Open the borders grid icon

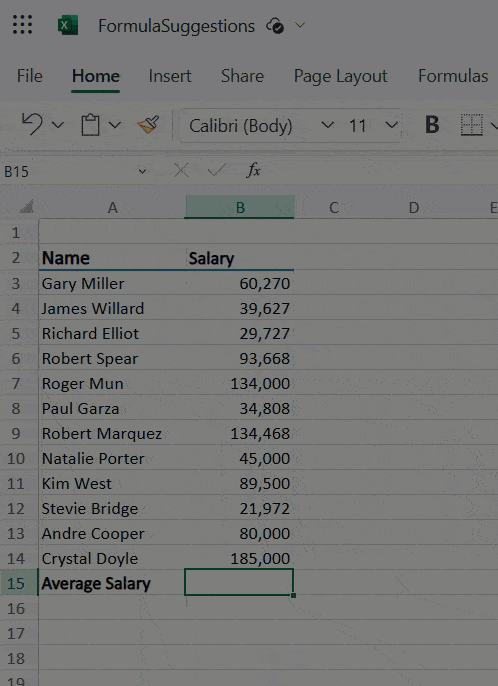point(472,125)
